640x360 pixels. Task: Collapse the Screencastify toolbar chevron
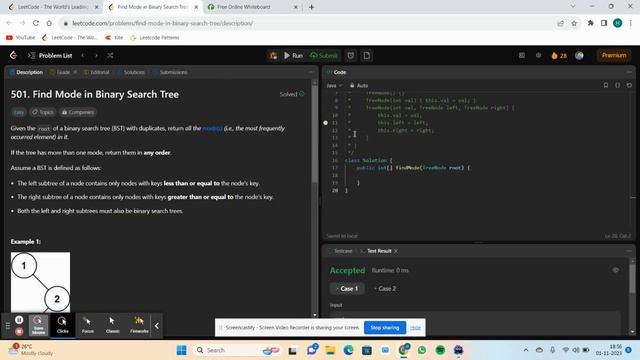tap(157, 326)
